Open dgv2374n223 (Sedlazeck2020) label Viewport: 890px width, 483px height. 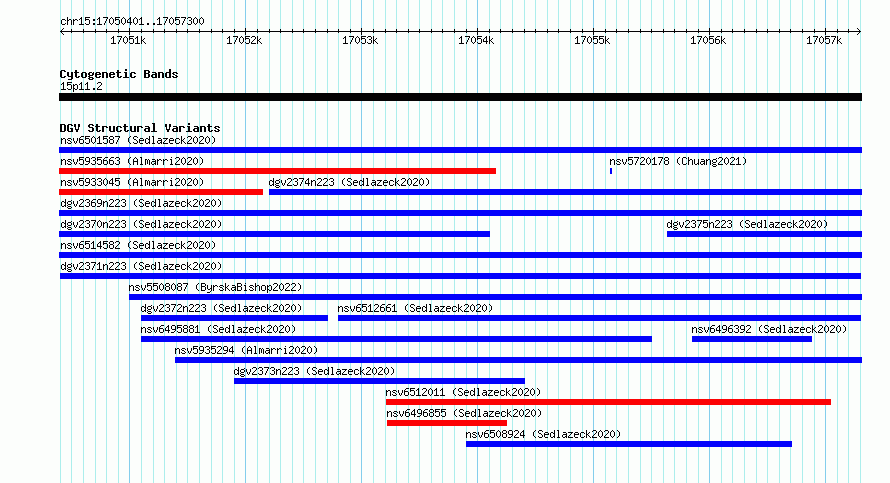[349, 182]
